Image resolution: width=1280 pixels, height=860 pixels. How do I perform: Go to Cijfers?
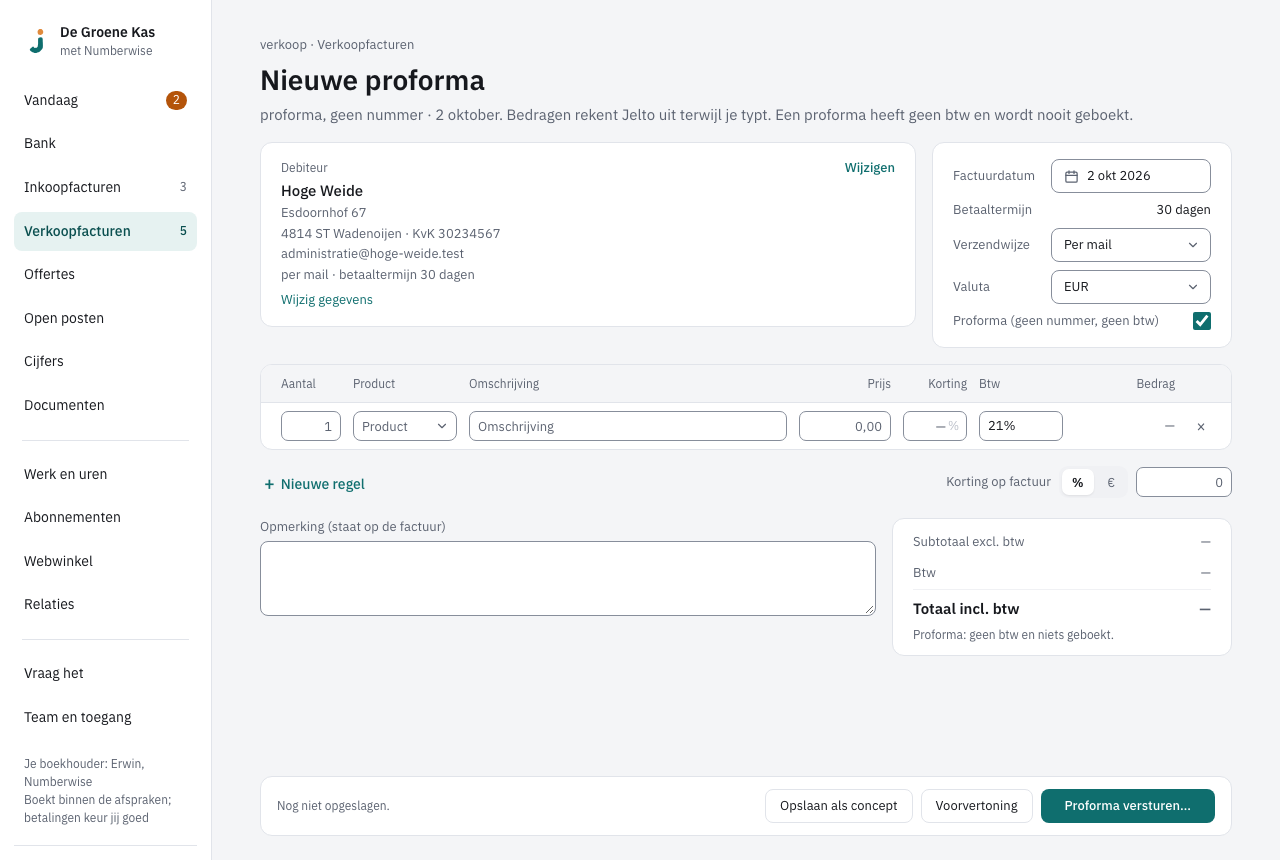(x=105, y=361)
